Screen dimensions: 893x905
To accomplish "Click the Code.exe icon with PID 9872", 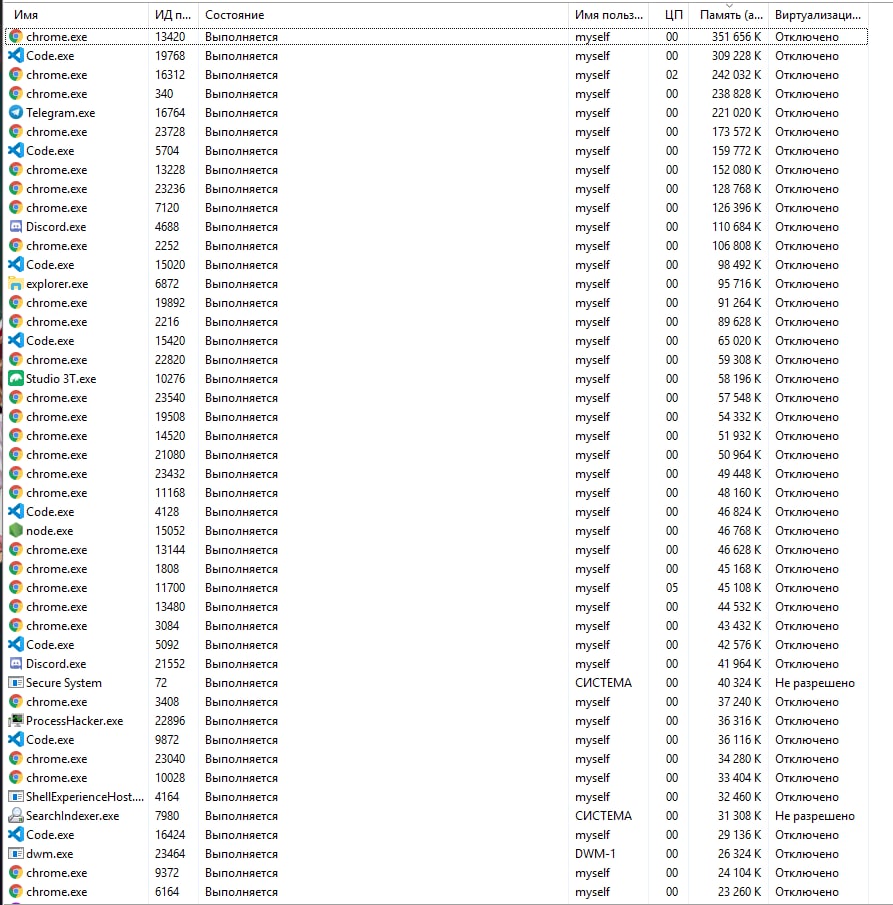I will (16, 740).
